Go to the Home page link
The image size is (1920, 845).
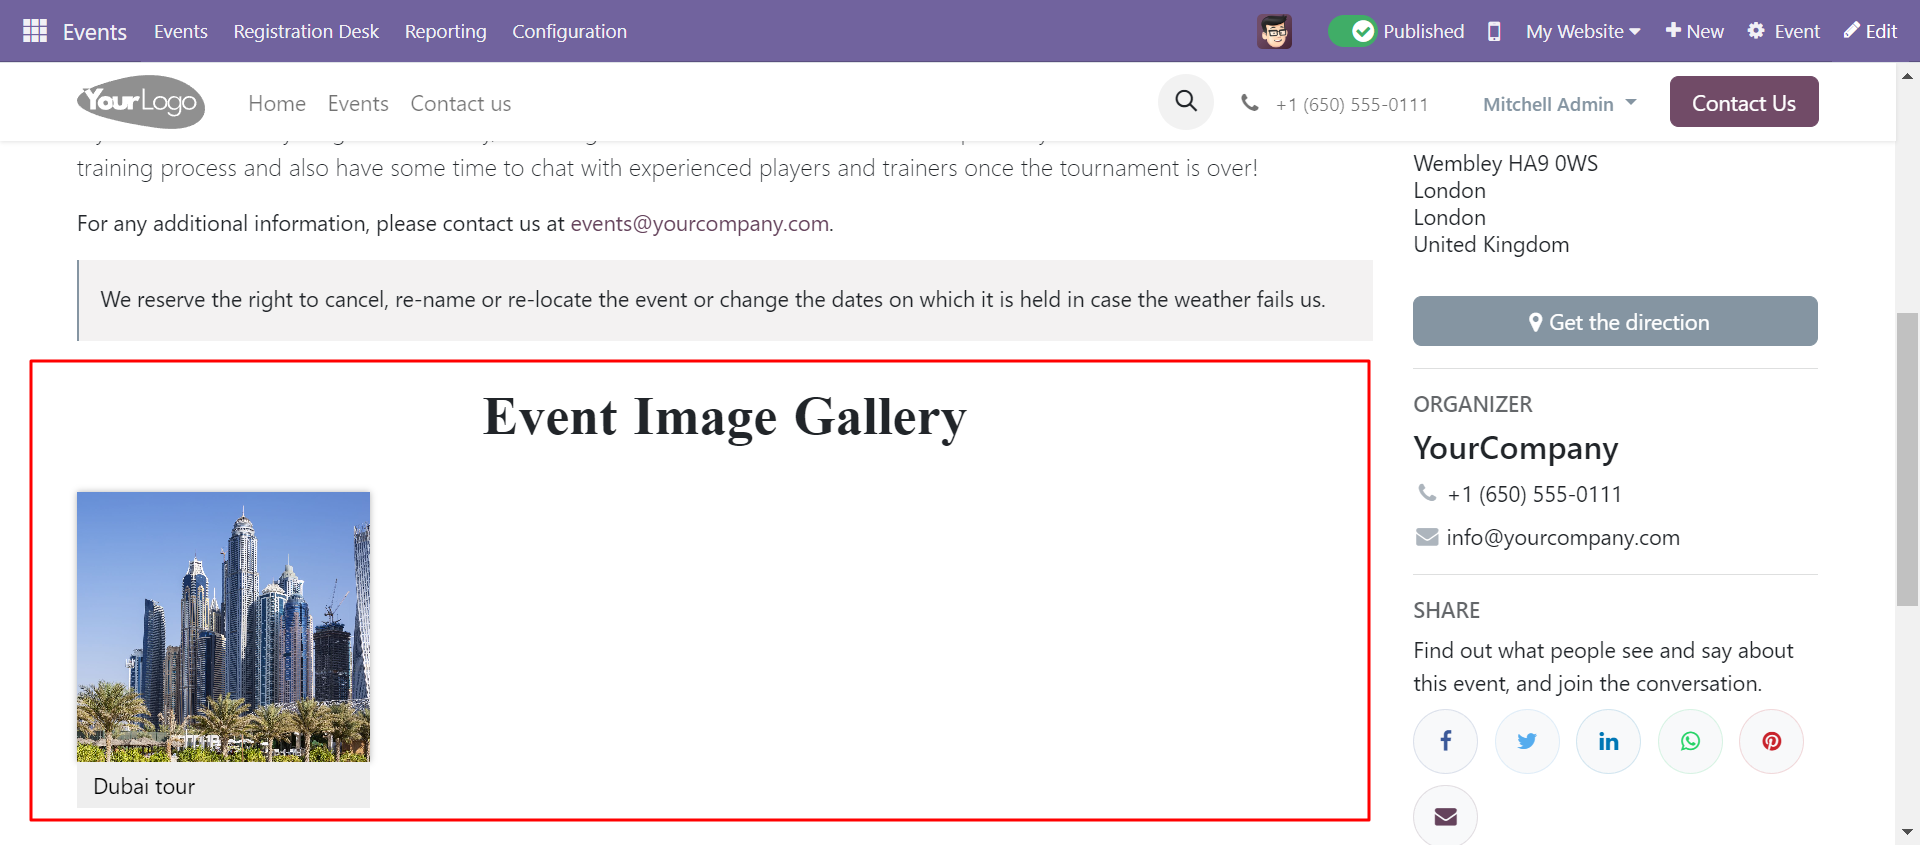[277, 103]
